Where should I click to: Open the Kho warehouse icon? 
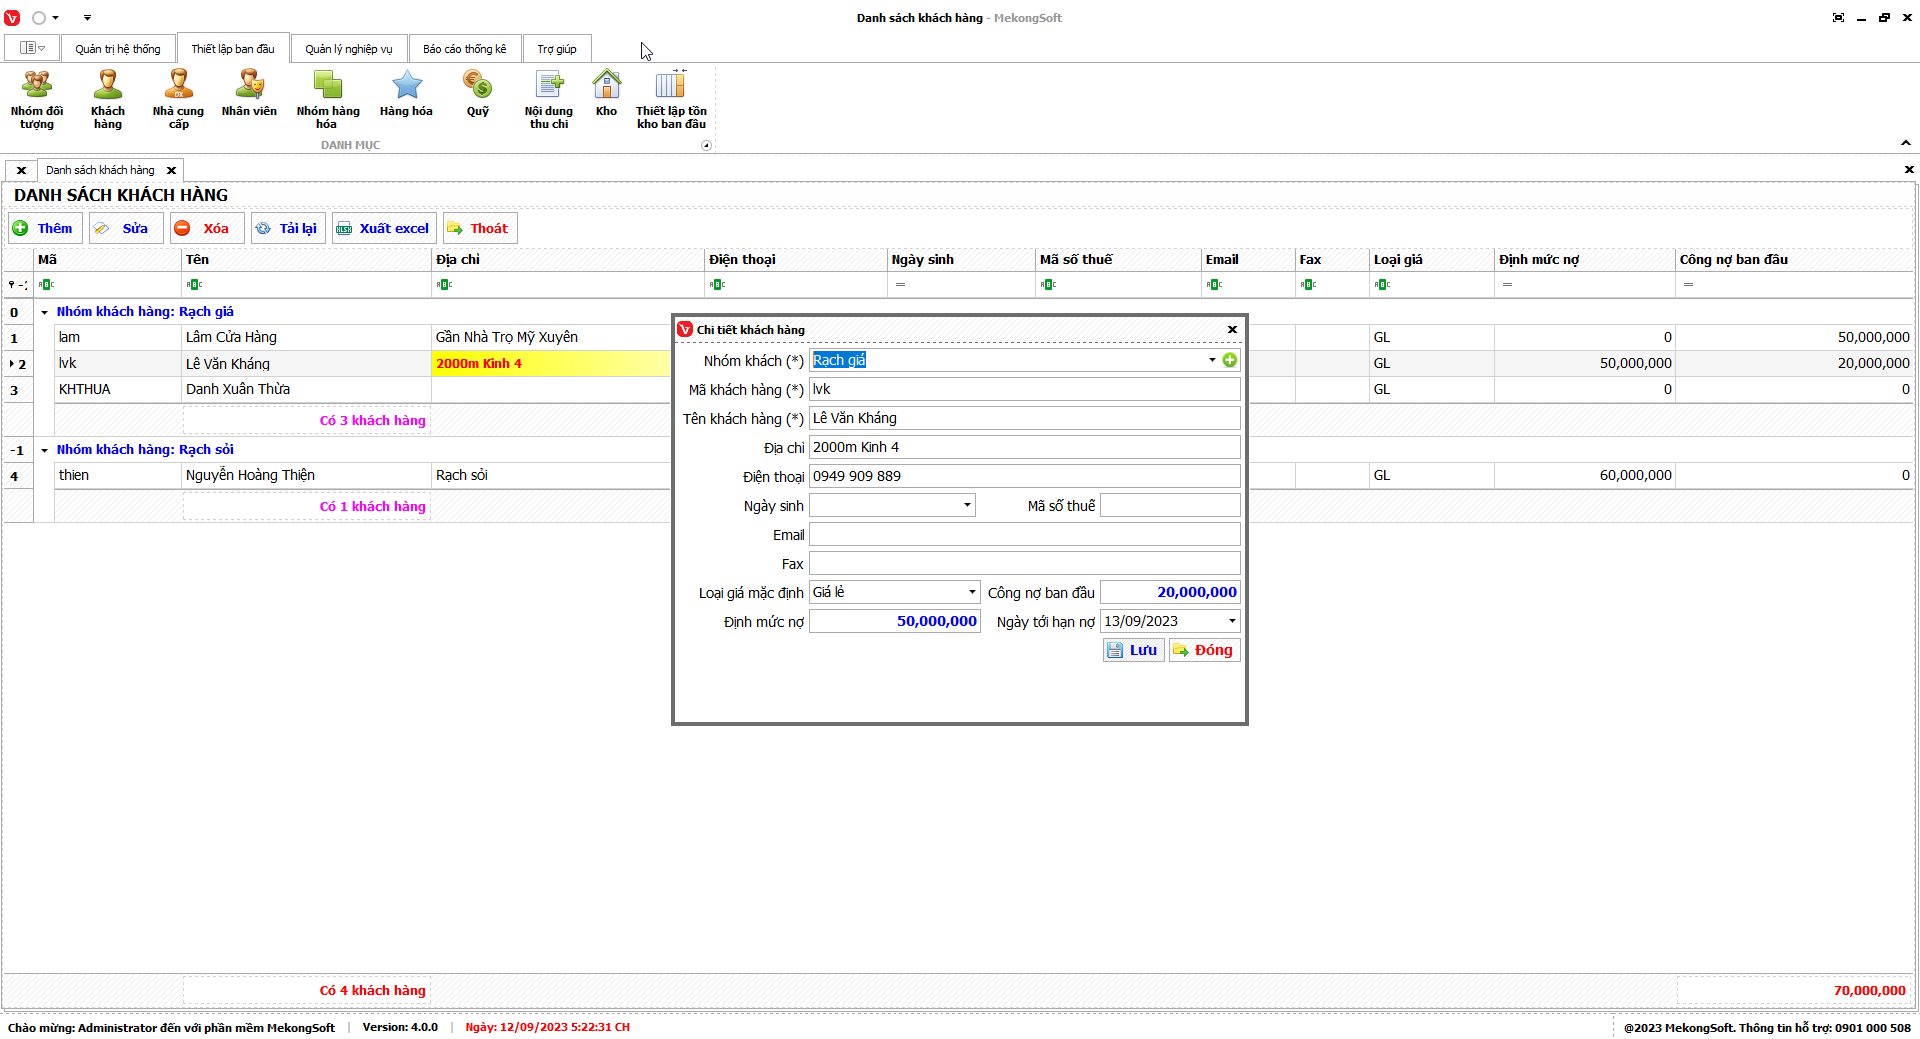pos(606,95)
